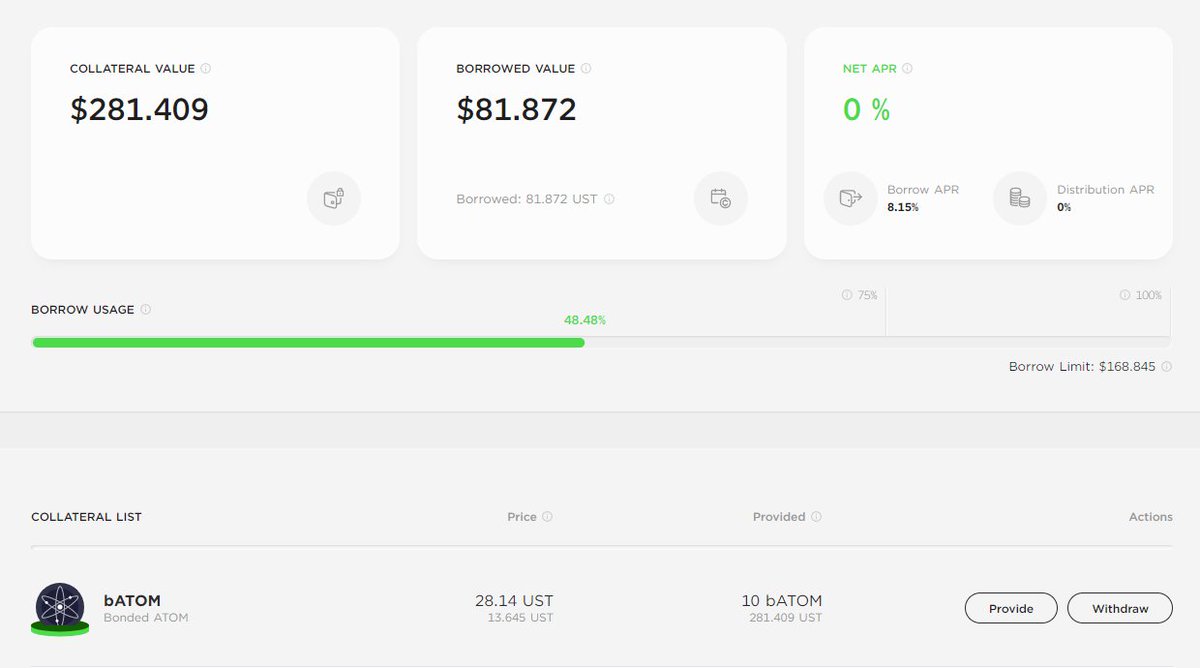Click the BORROW USAGE label
Screen dimensions: 1200x668
(83, 310)
